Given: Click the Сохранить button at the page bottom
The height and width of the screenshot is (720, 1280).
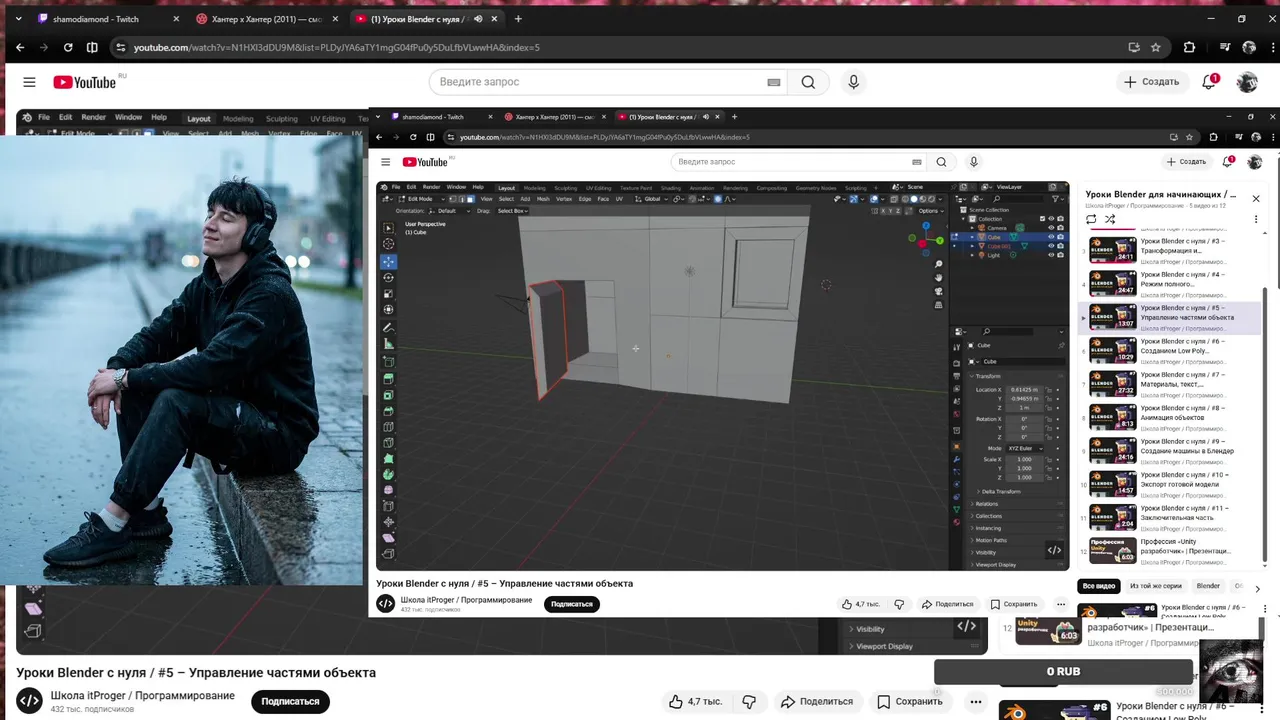Looking at the screenshot, I should (909, 701).
